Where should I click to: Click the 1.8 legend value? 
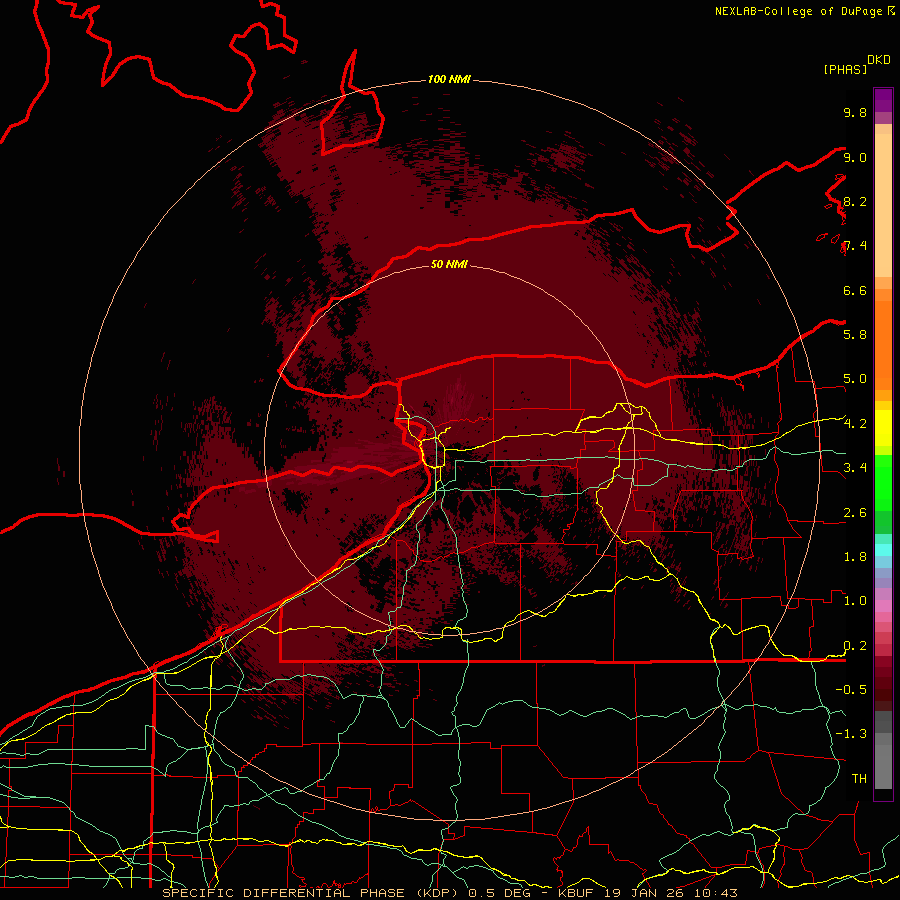[855, 557]
